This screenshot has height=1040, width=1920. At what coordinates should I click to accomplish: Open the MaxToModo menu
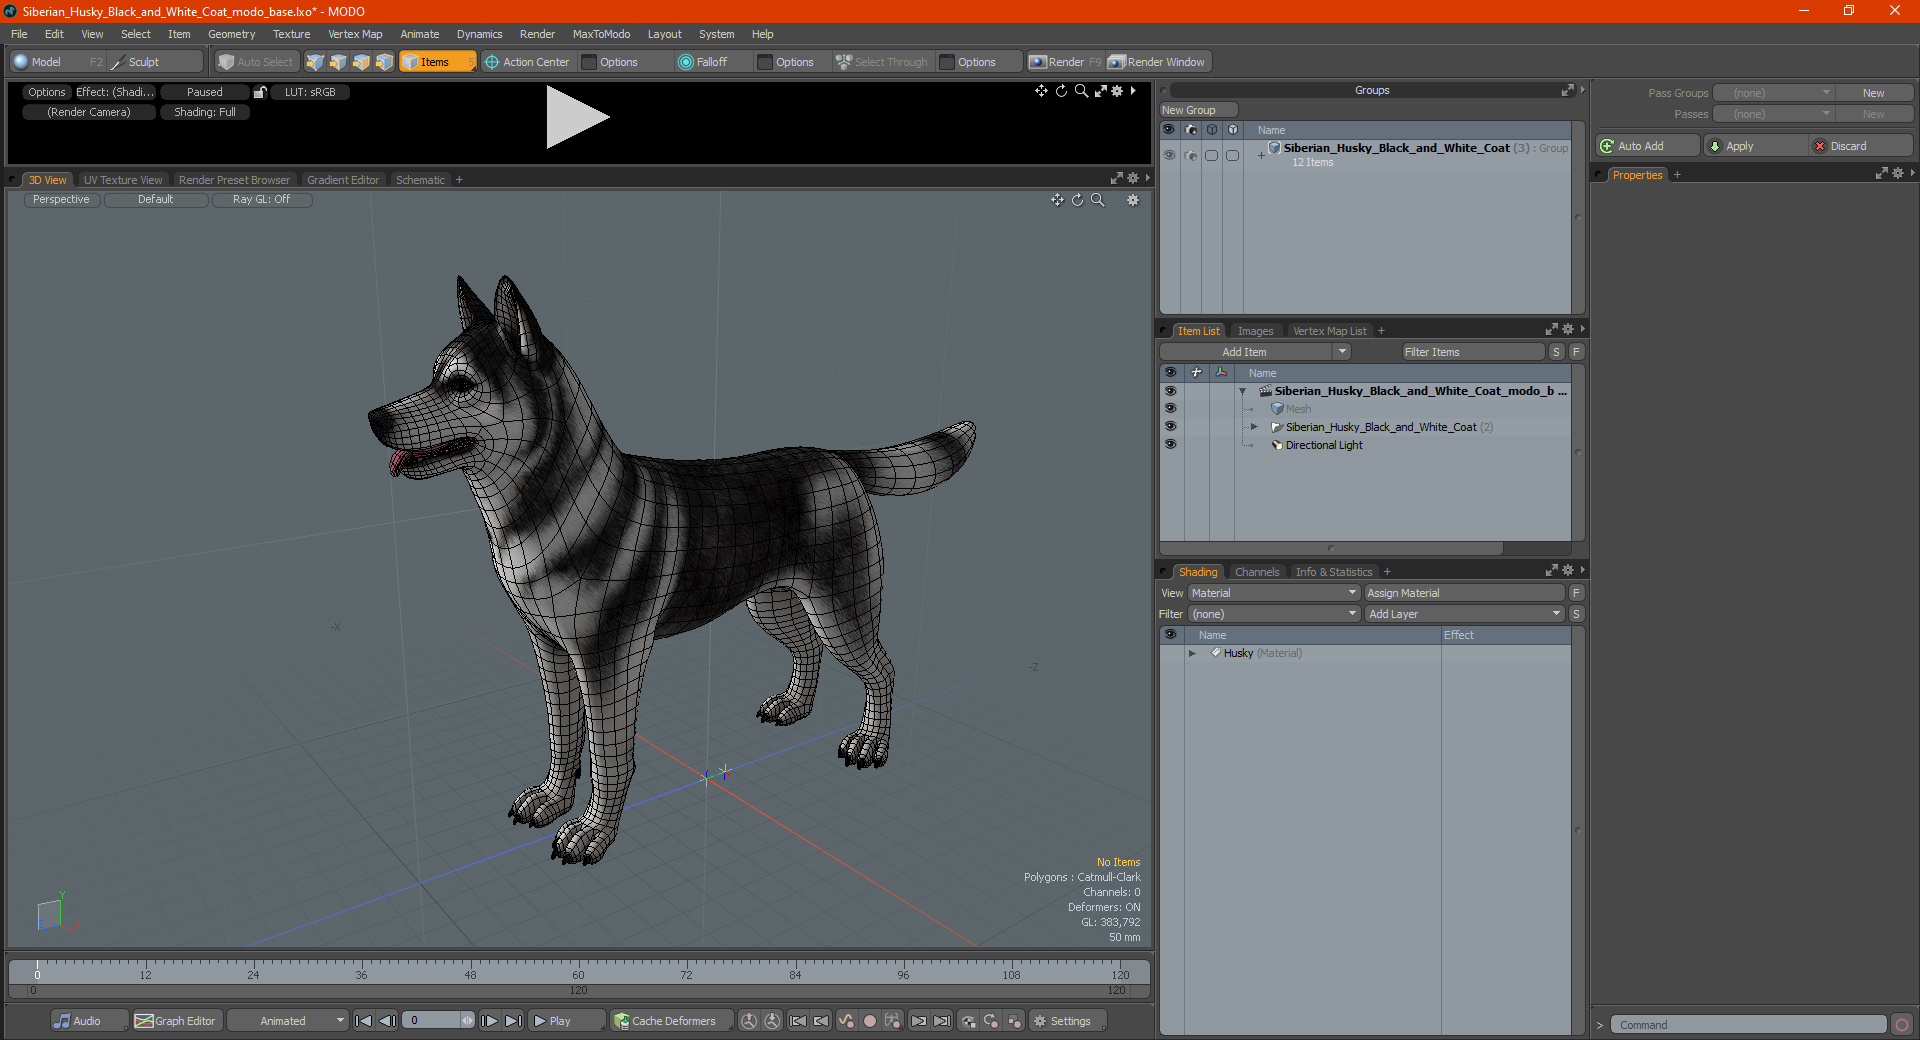click(601, 34)
